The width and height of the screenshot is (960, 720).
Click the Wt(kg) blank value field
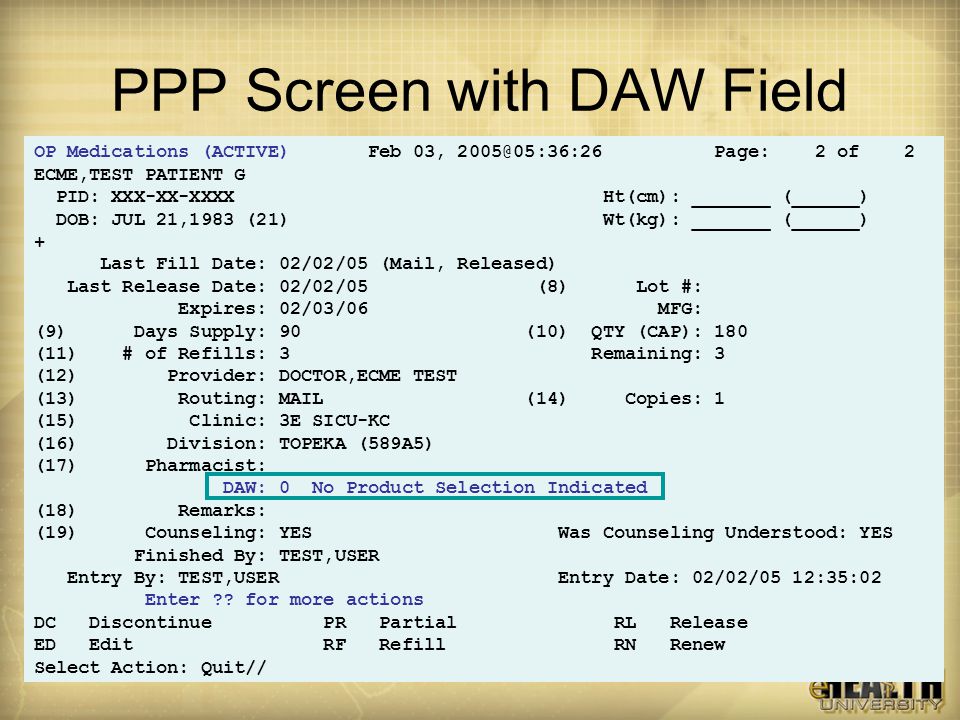click(x=730, y=222)
